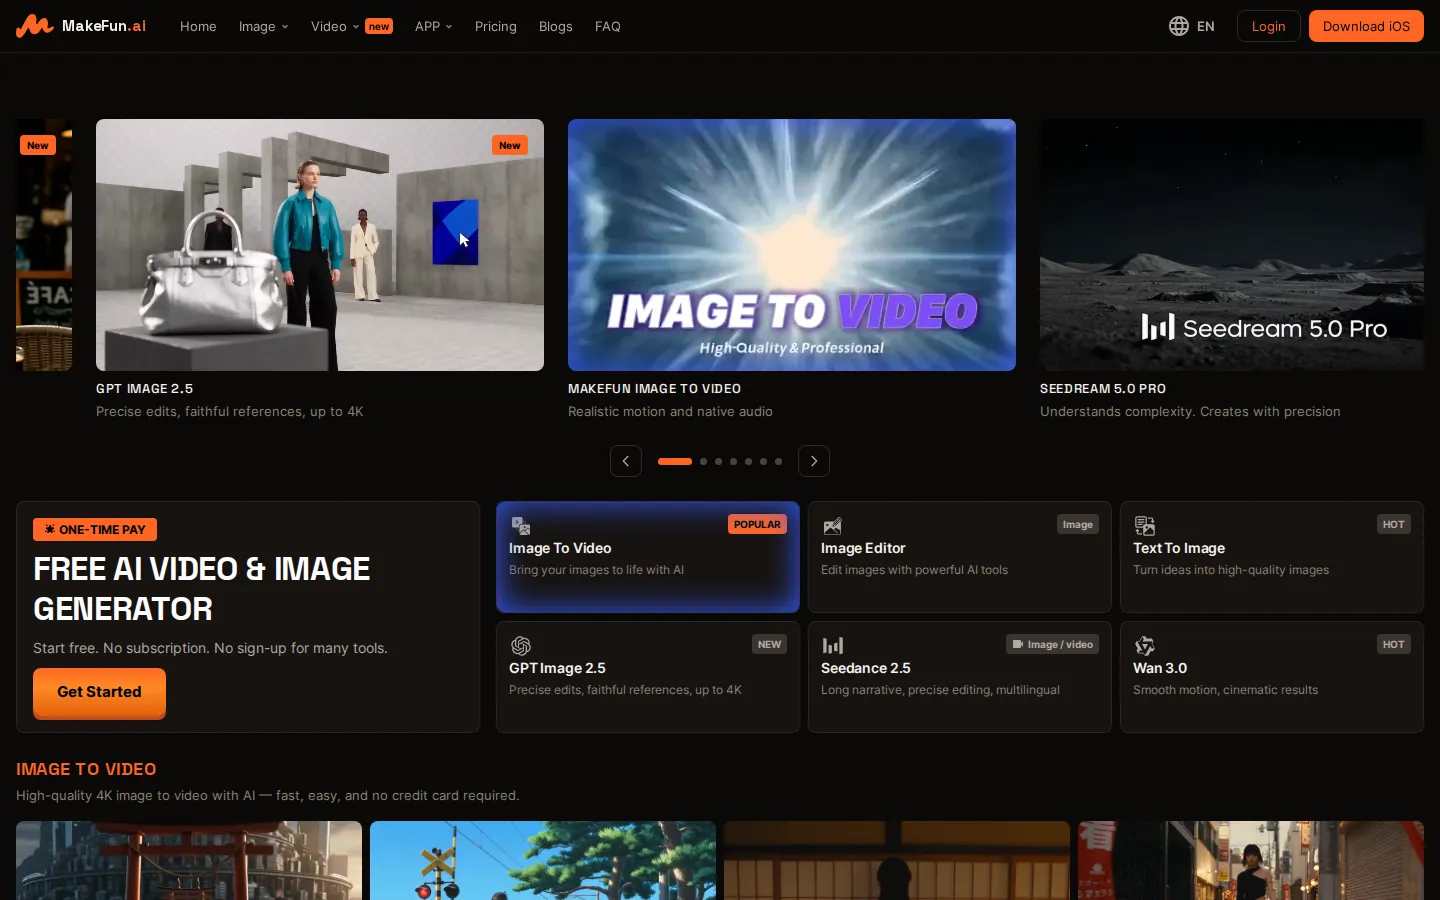Go to previous carousel slide arrow
This screenshot has height=900, width=1440.
[x=626, y=461]
